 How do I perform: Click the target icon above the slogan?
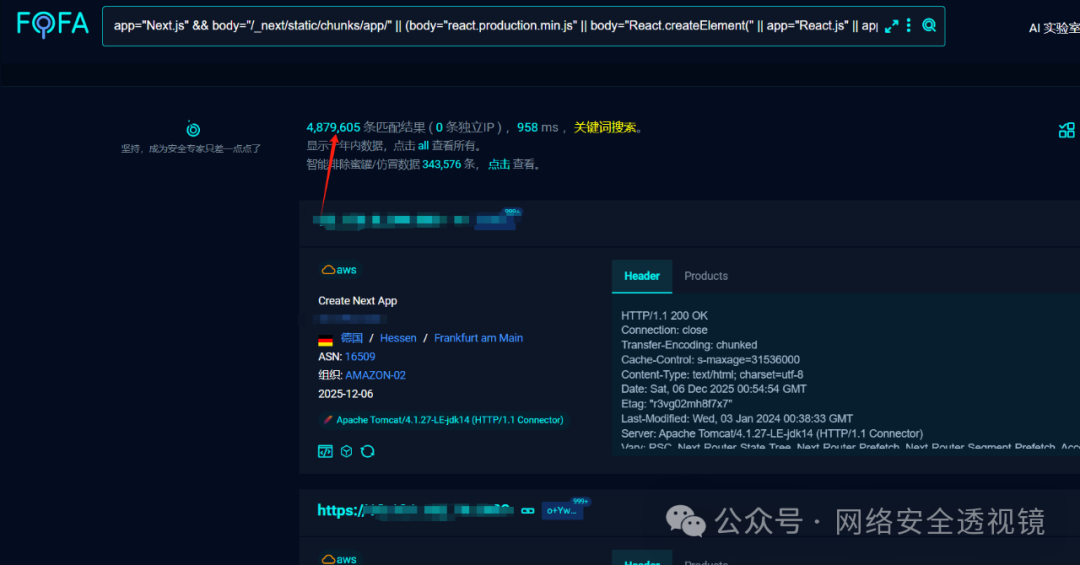pos(193,129)
